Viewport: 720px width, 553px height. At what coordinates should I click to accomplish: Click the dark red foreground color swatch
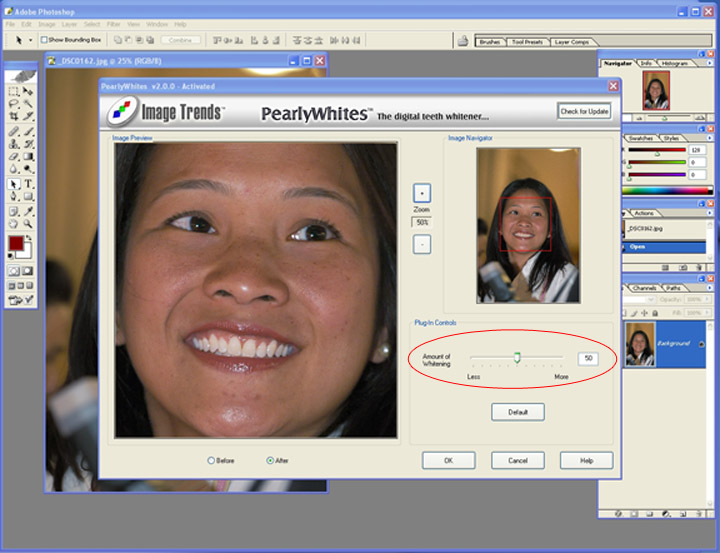point(16,243)
